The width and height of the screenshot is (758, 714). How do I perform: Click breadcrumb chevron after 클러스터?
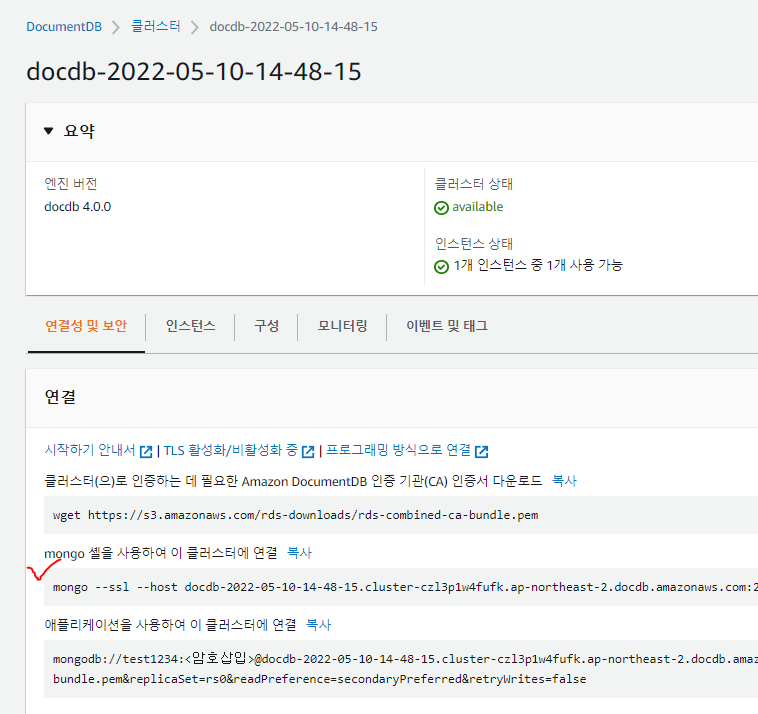(195, 27)
